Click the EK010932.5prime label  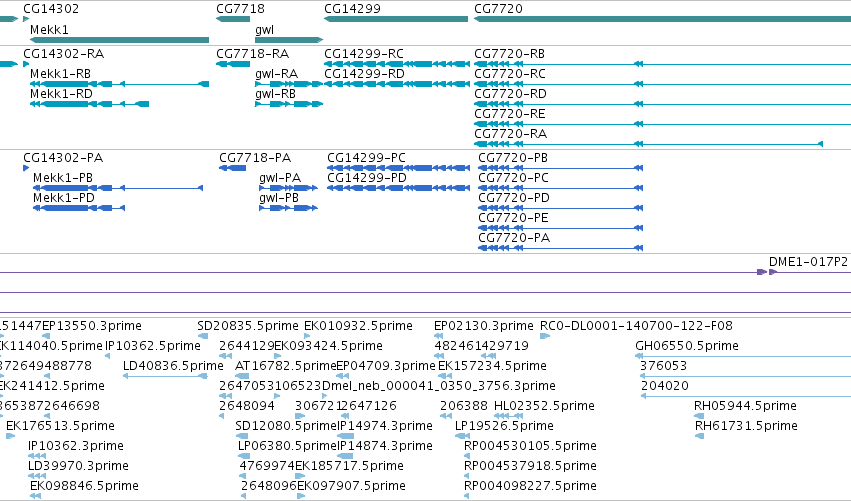point(358,326)
